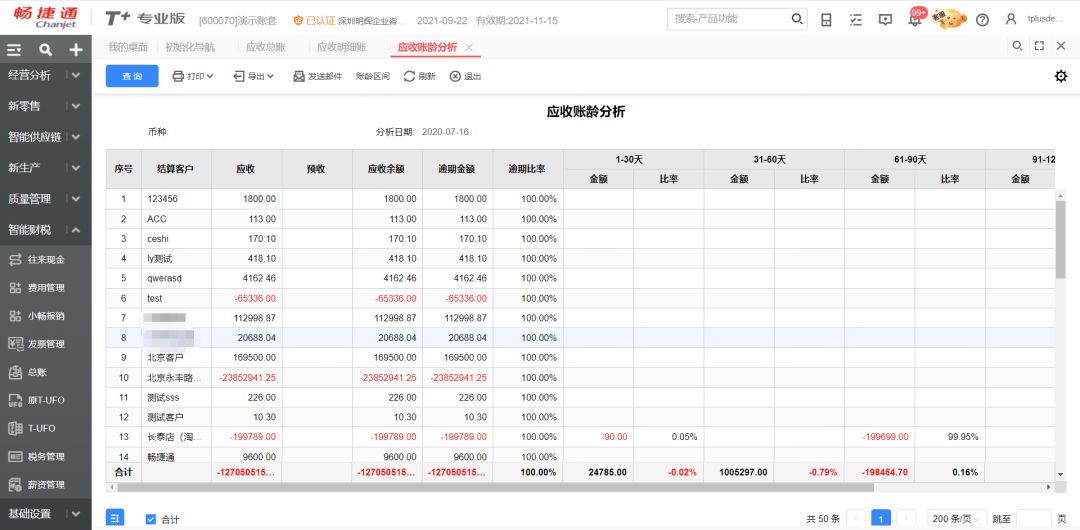This screenshot has height=530, width=1080.
Task: Open 小畅报销 module in sidebar
Action: [x=45, y=316]
